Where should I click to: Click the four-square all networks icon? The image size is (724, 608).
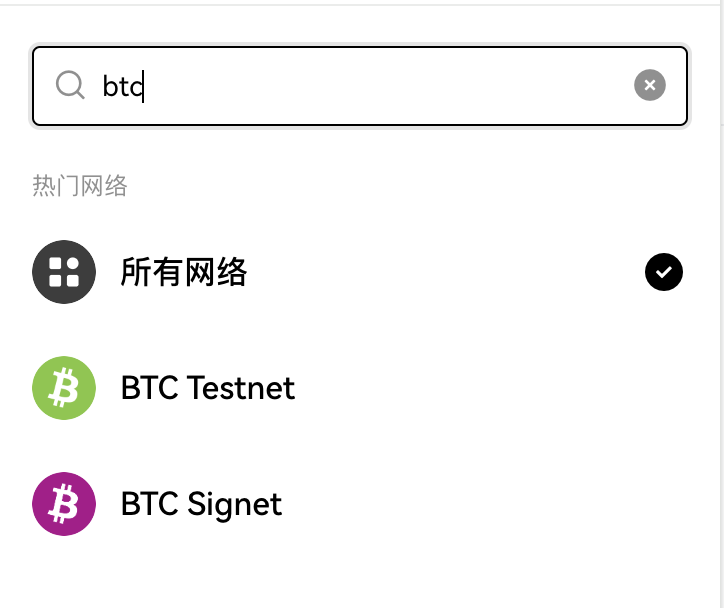(x=64, y=272)
